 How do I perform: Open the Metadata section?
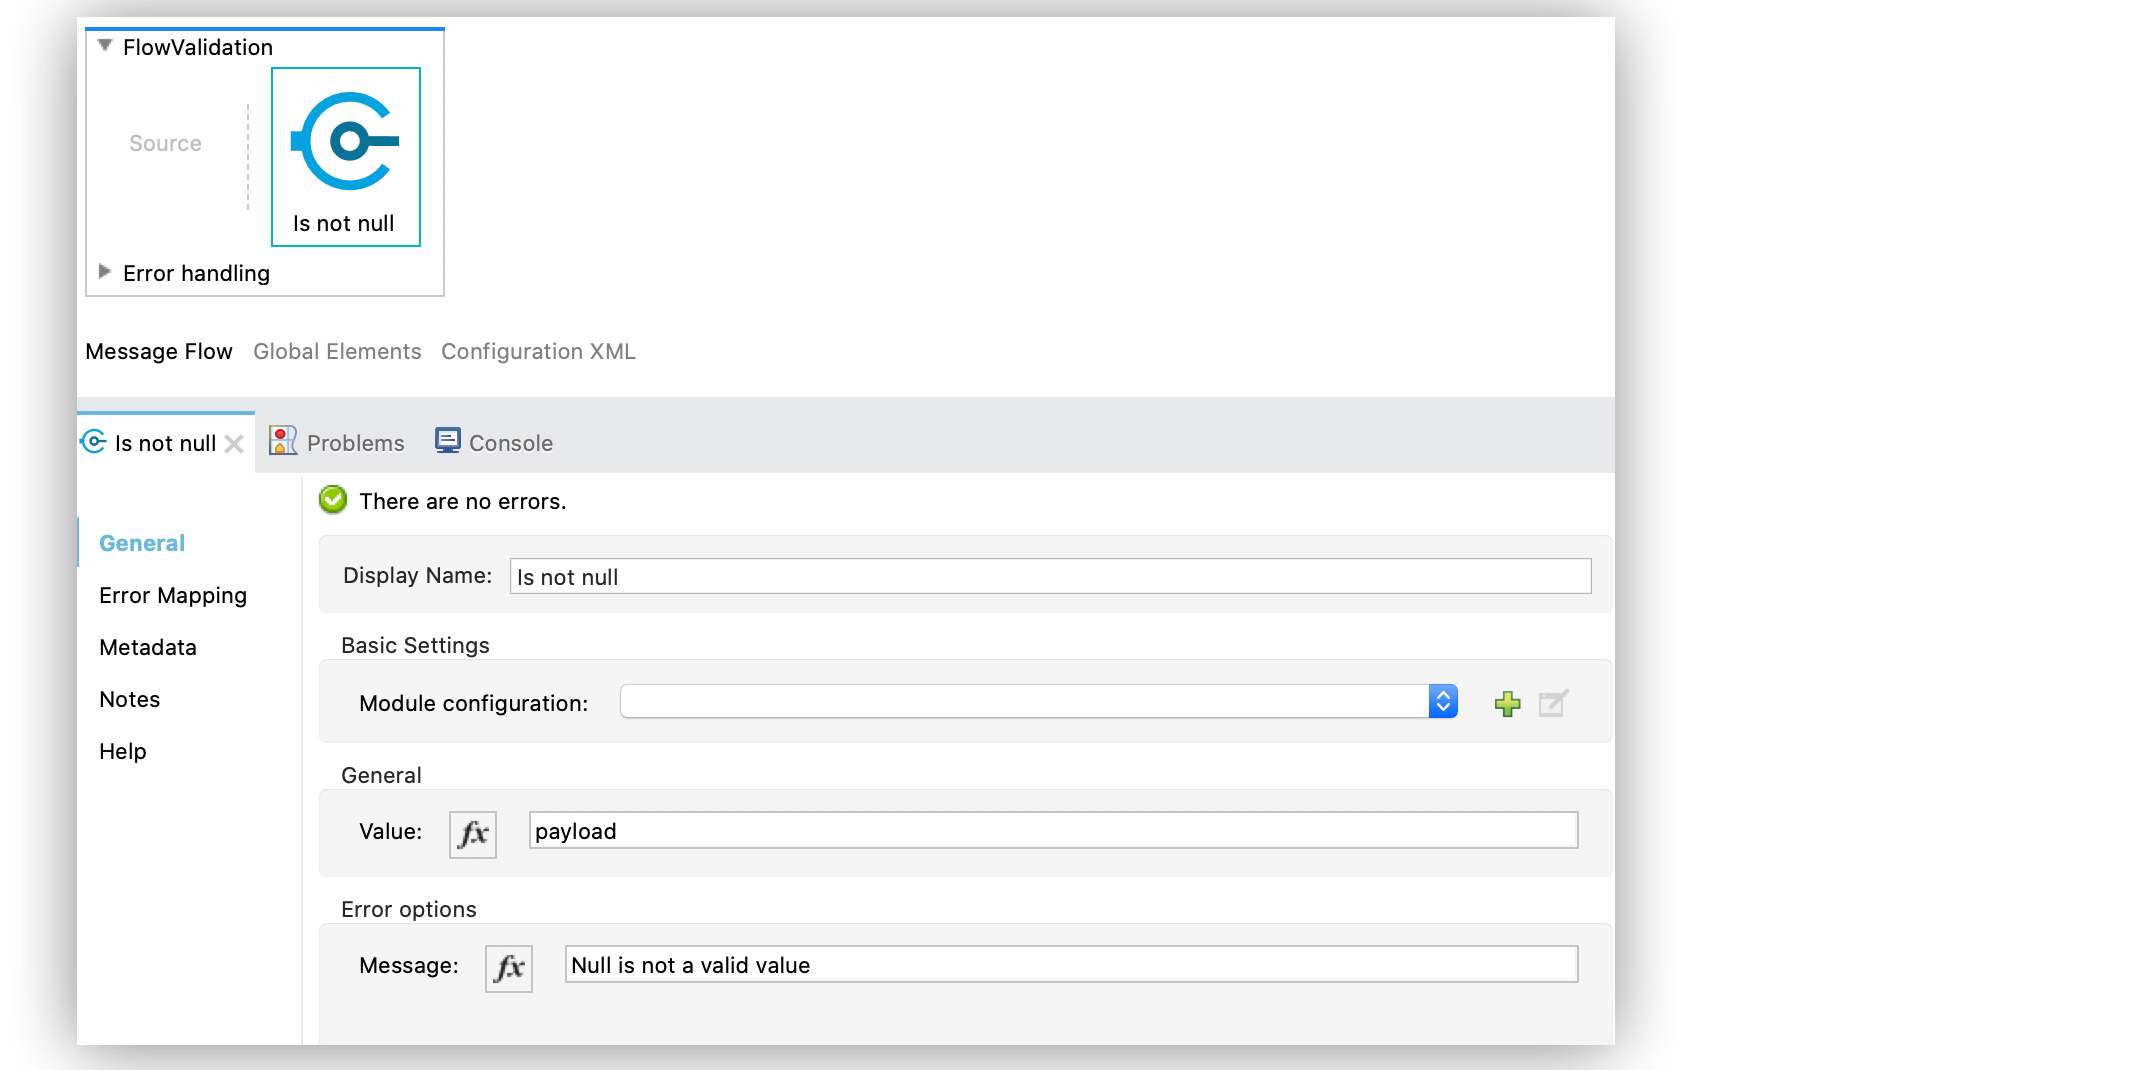coord(147,647)
